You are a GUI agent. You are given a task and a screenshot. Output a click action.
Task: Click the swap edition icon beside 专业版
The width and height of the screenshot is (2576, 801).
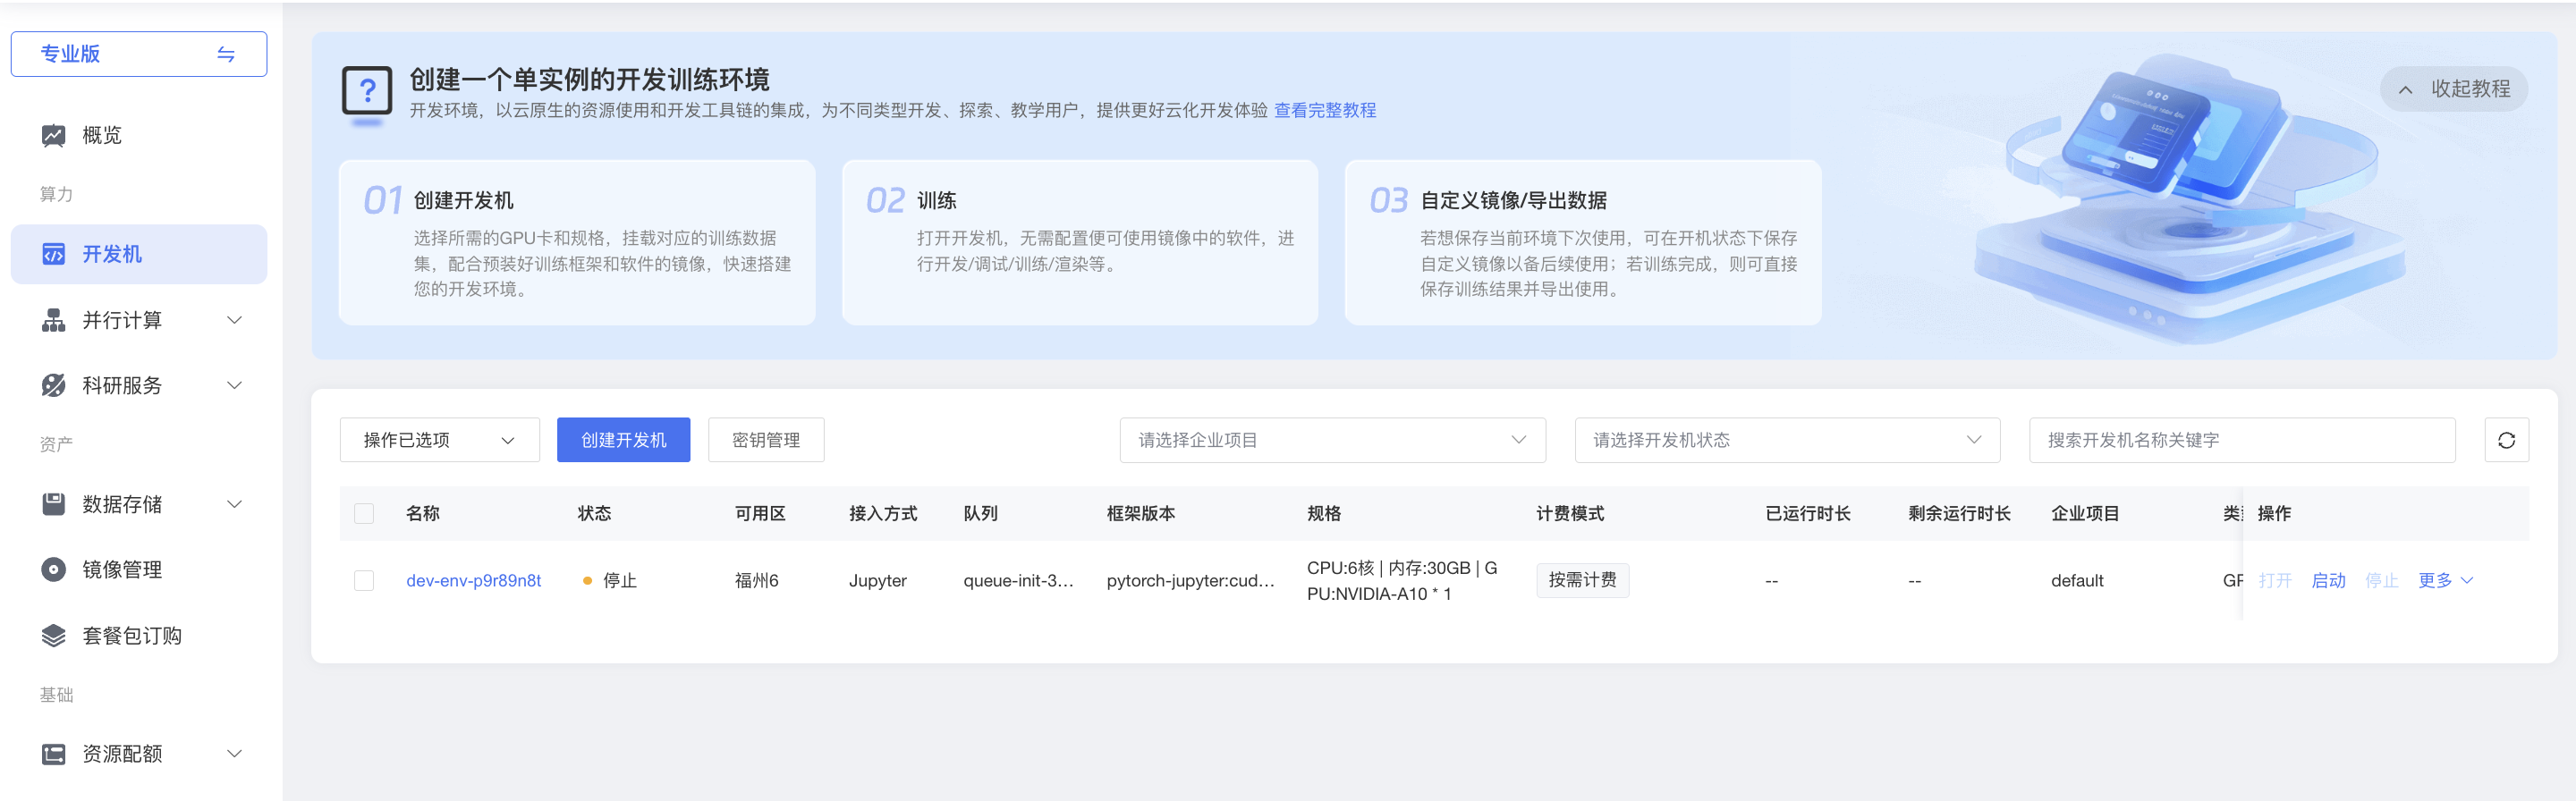(226, 54)
